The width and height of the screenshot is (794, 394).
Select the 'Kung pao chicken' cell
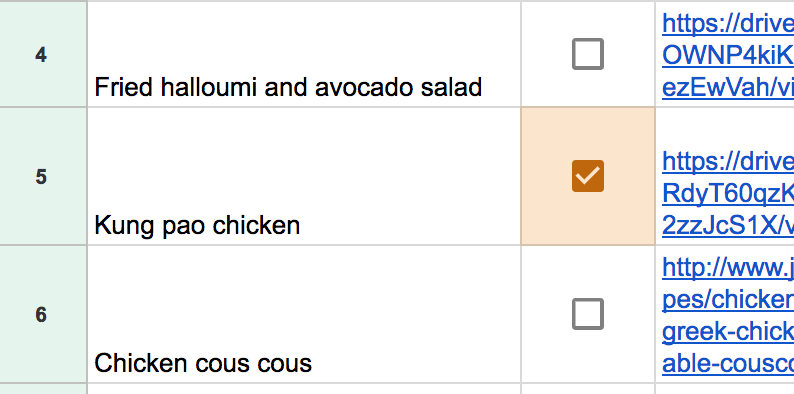pyautogui.click(x=304, y=176)
